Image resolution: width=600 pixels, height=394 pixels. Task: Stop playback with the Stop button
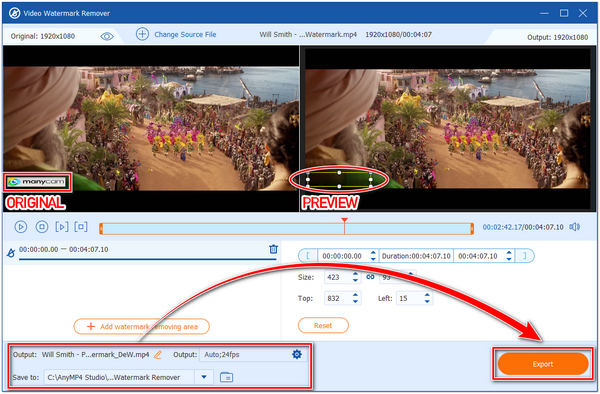pyautogui.click(x=42, y=227)
